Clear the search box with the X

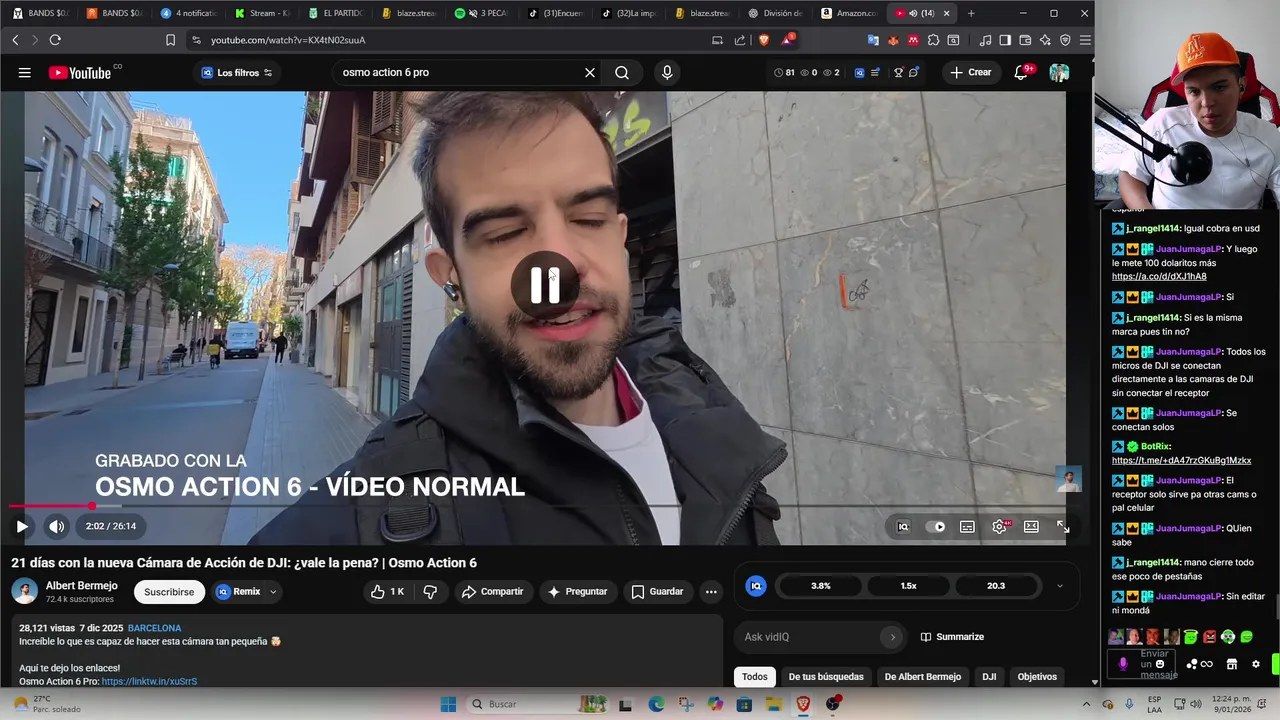pos(590,73)
